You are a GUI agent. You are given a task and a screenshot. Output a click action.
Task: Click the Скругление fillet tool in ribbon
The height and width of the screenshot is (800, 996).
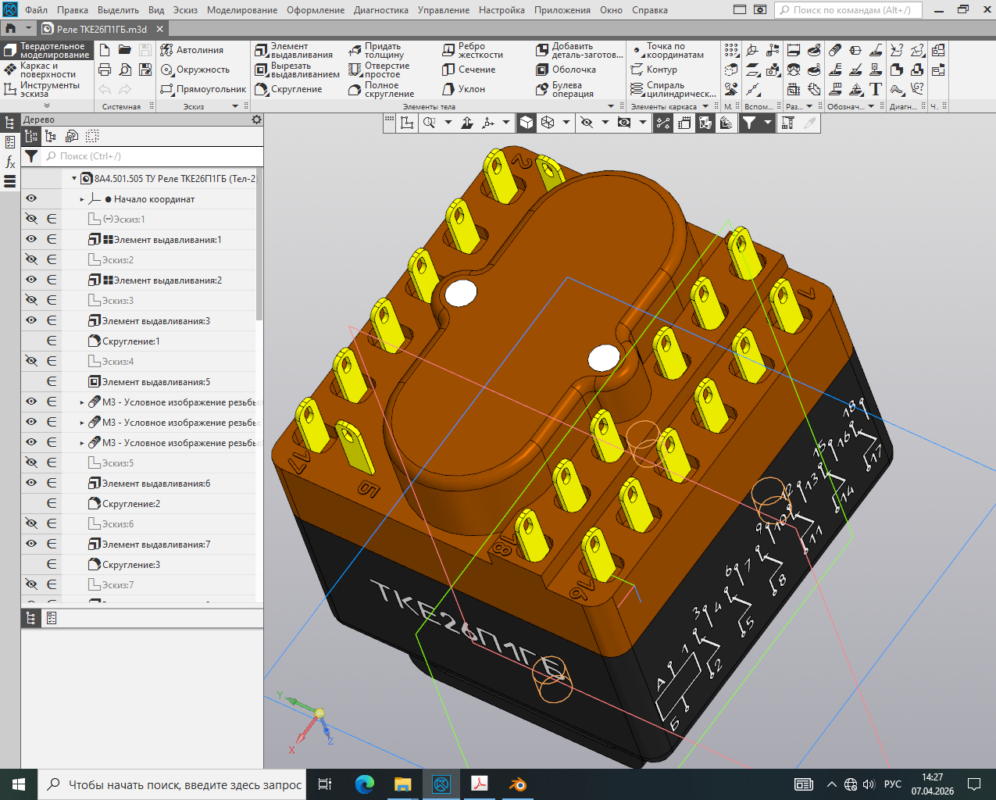(x=288, y=89)
